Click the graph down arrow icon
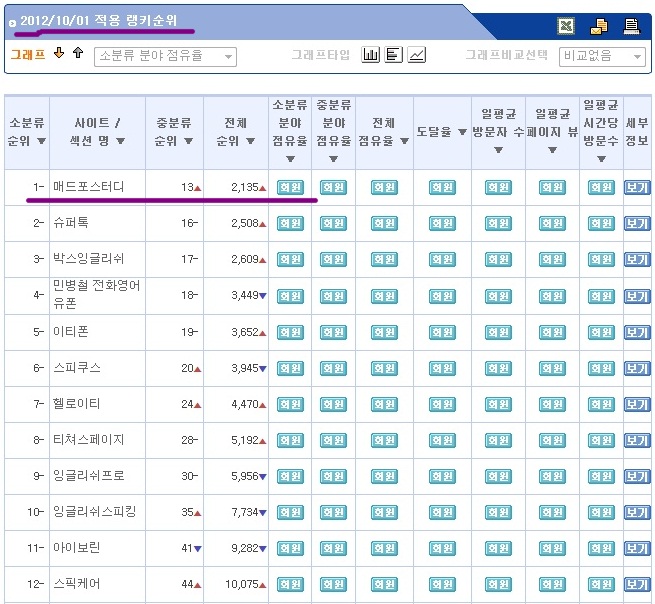This screenshot has width=655, height=604. (x=59, y=53)
